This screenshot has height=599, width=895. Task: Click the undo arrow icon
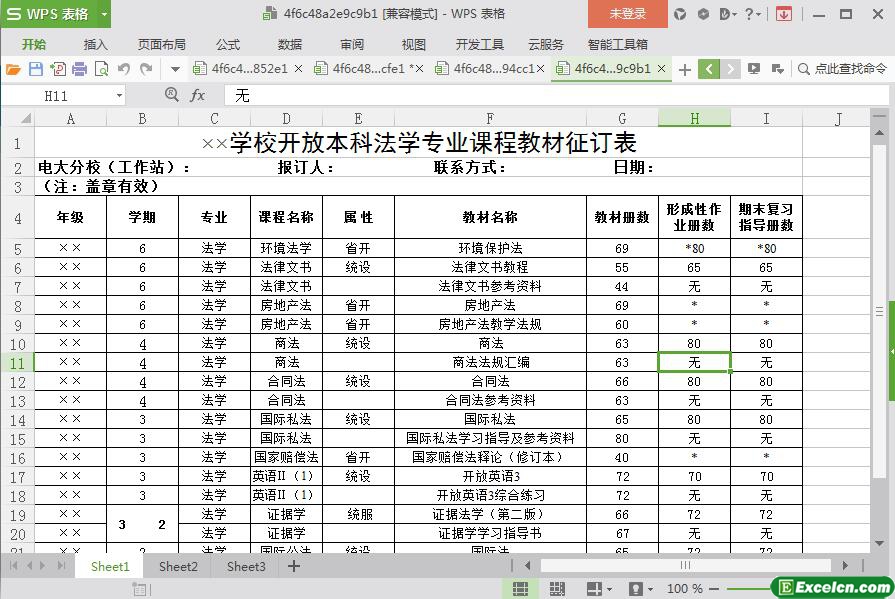(124, 70)
